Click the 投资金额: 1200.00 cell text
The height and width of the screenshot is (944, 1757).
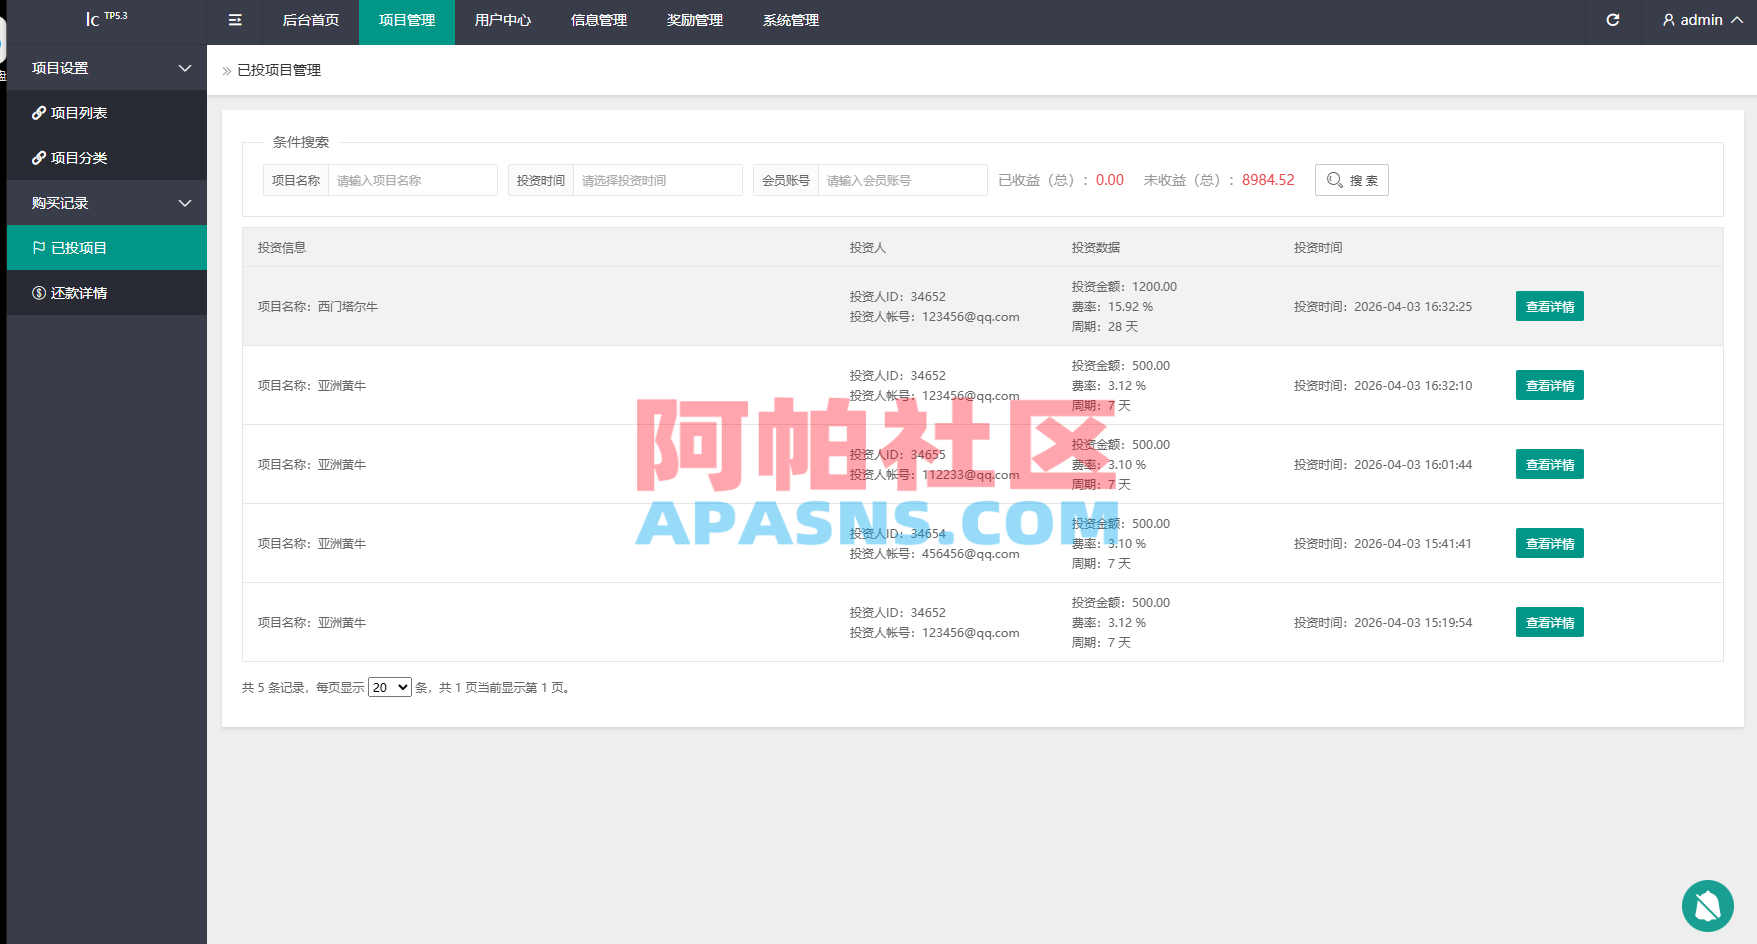pyautogui.click(x=1124, y=286)
